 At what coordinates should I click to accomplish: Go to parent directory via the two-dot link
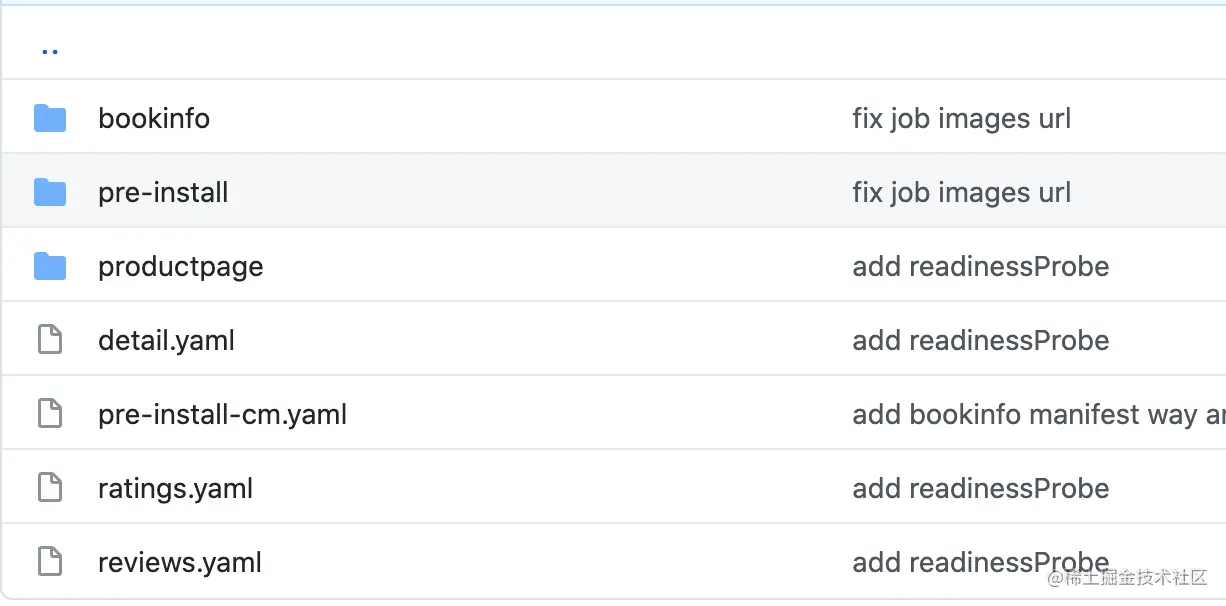point(50,49)
